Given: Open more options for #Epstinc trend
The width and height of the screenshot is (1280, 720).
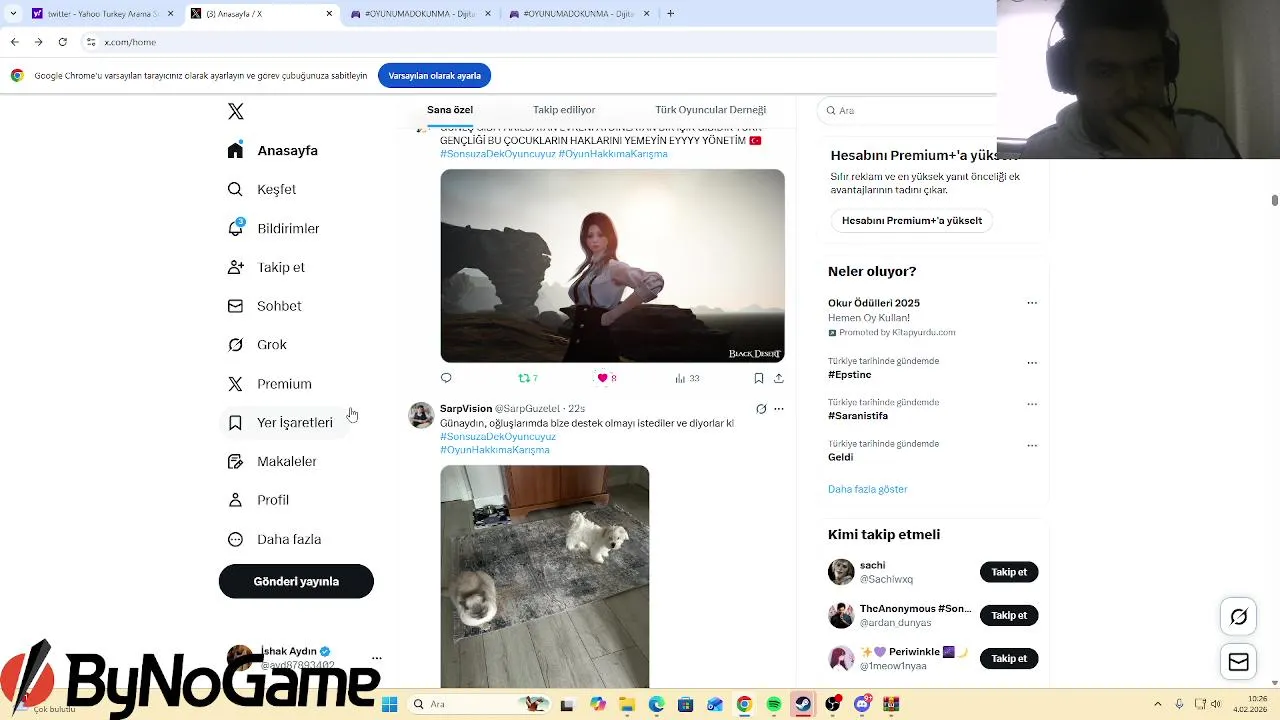Looking at the screenshot, I should point(1032,363).
